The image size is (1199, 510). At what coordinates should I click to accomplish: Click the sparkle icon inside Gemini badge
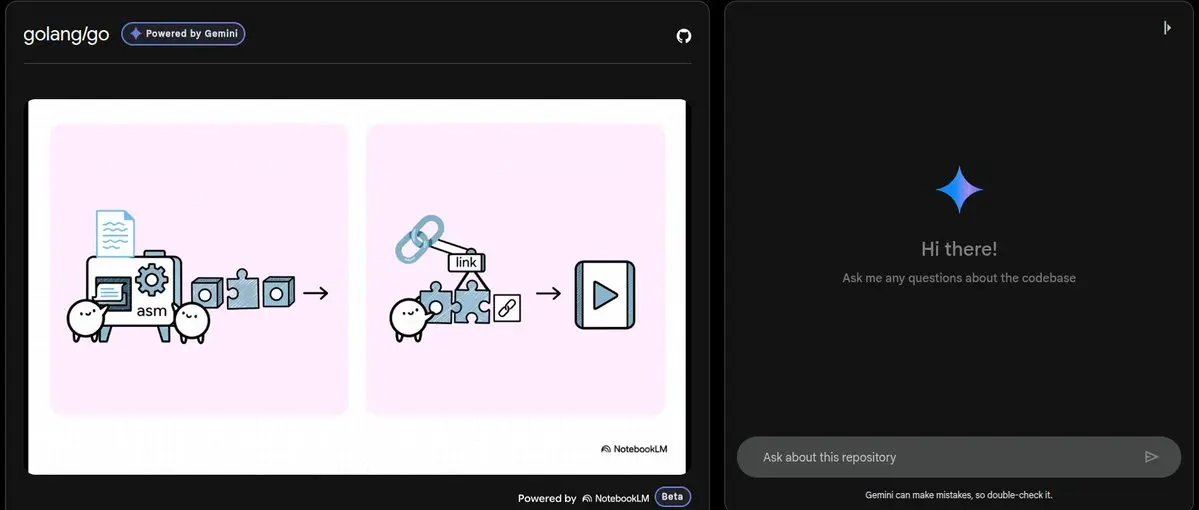pyautogui.click(x=135, y=34)
